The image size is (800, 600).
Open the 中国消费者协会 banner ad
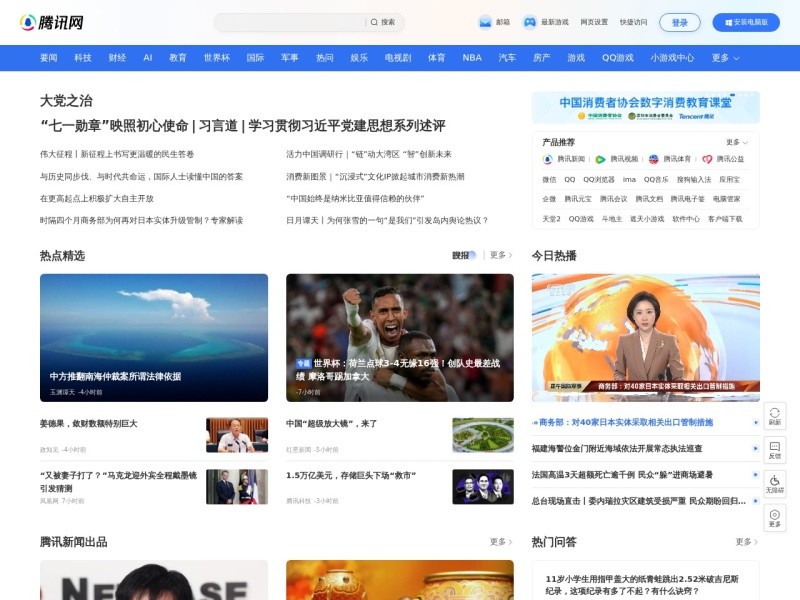point(645,107)
